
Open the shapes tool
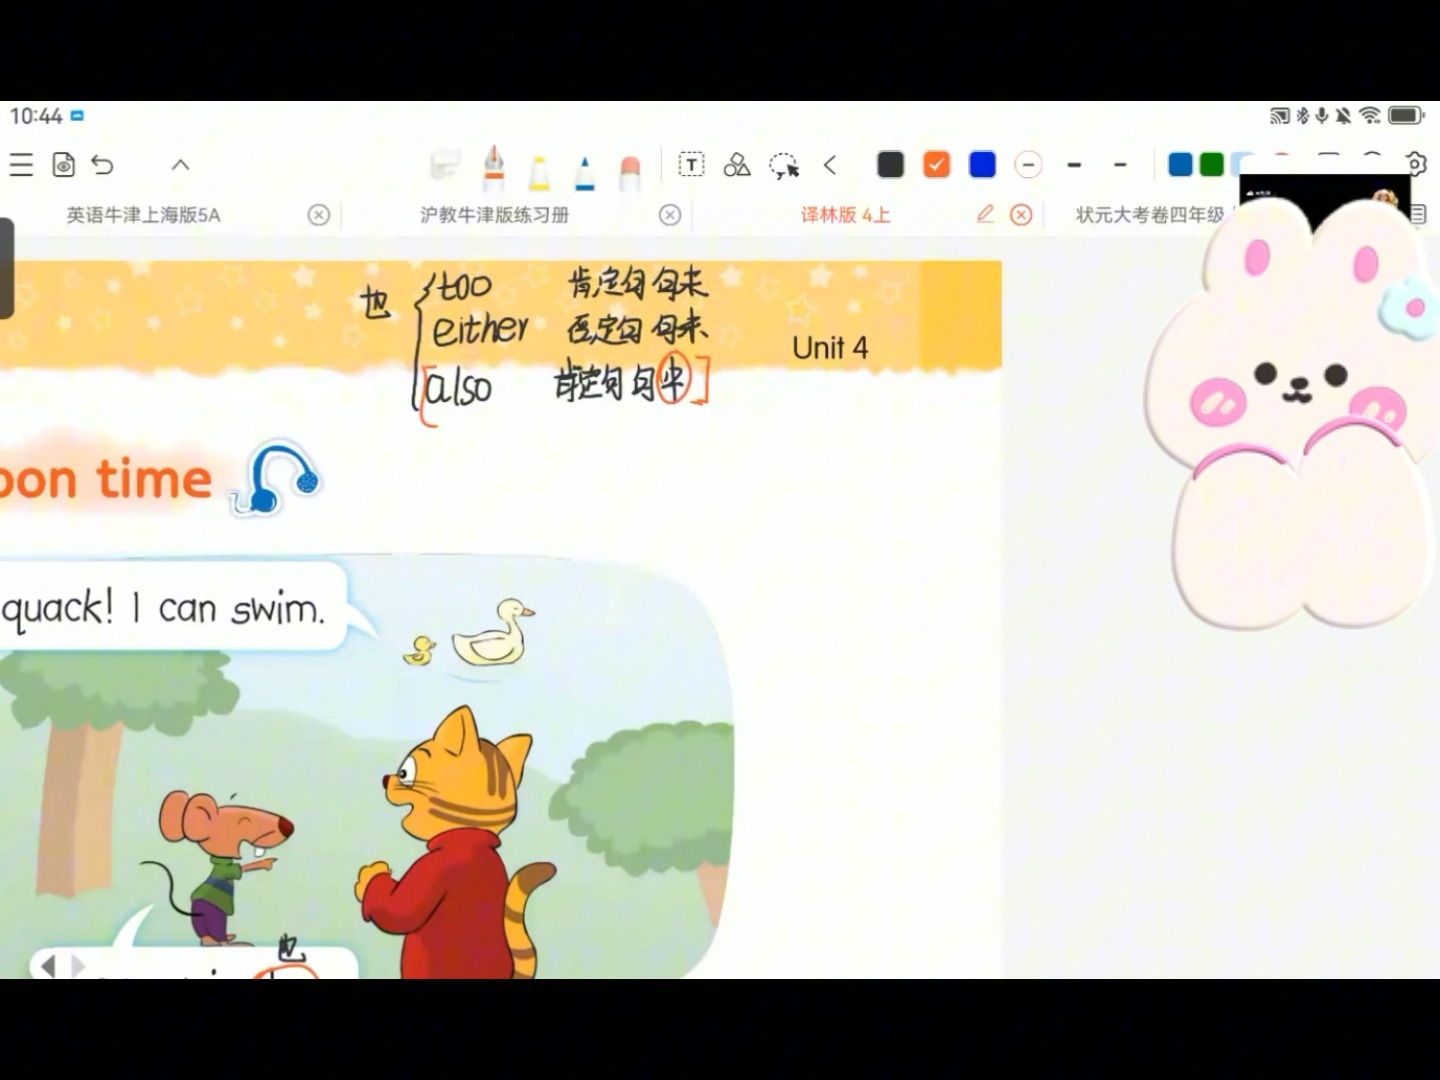(x=737, y=165)
